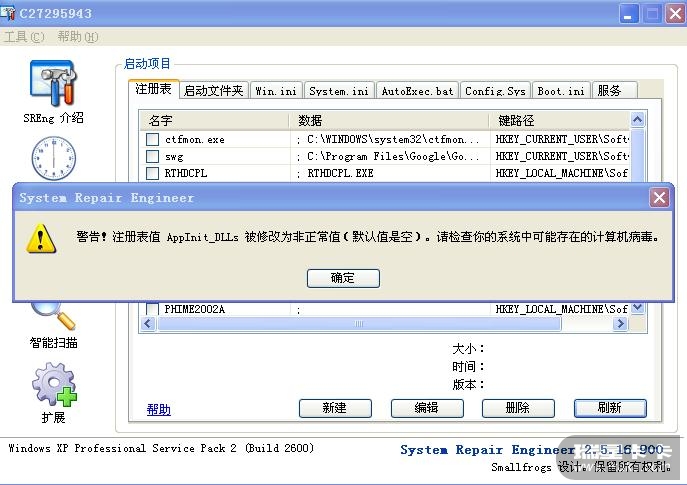Click the 删除 button

click(518, 408)
